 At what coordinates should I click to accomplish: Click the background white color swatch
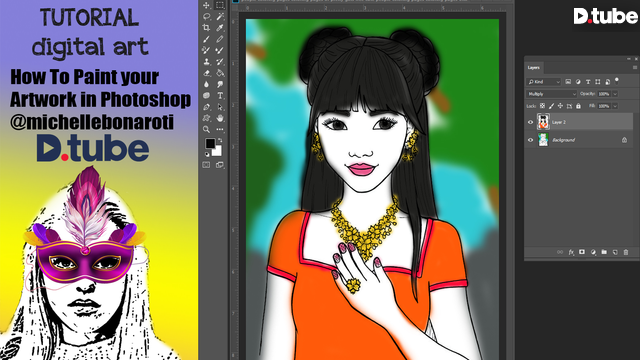pyautogui.click(x=217, y=151)
